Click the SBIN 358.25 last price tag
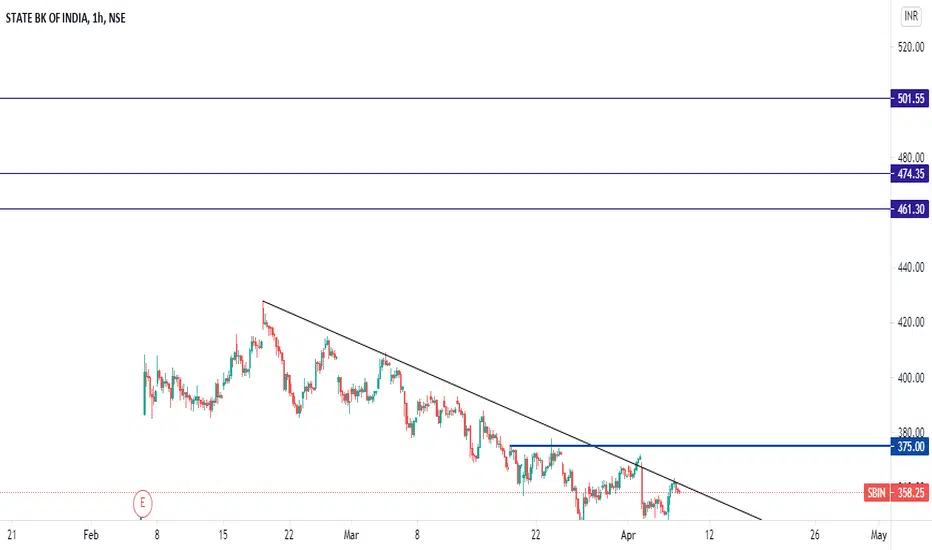The image size is (932, 550). pos(896,493)
